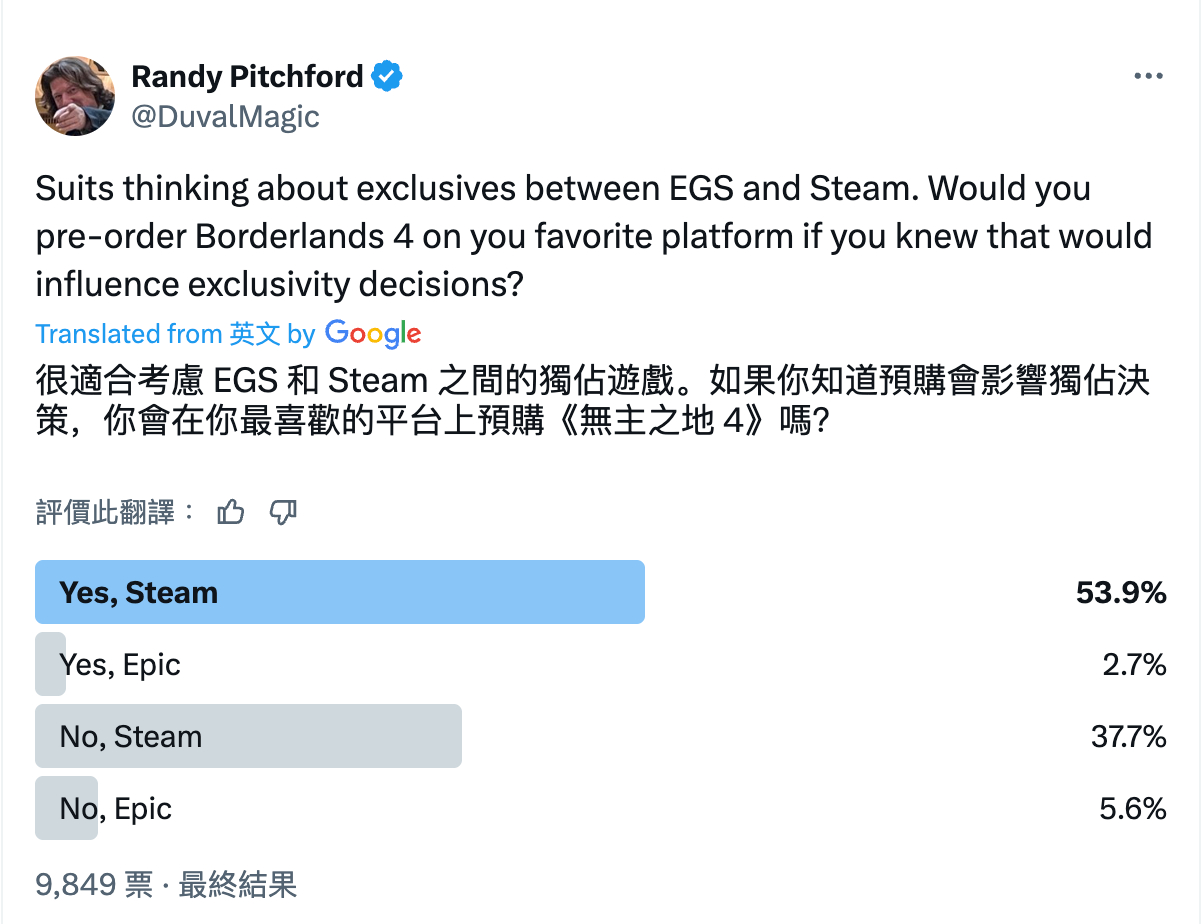Open the three-dot more options menu
Image resolution: width=1202 pixels, height=924 pixels.
click(1147, 77)
